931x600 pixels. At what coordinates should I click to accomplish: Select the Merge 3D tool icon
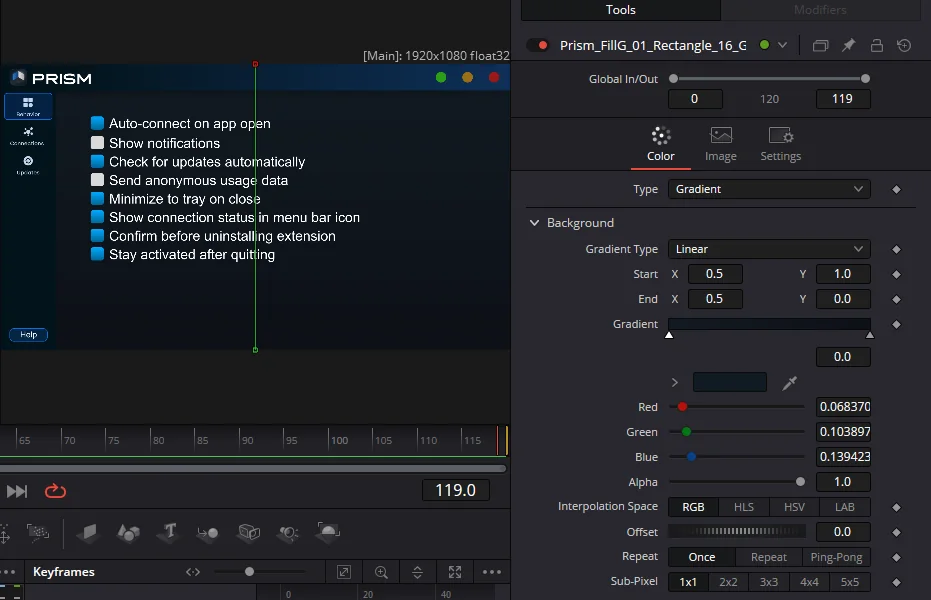pos(208,532)
